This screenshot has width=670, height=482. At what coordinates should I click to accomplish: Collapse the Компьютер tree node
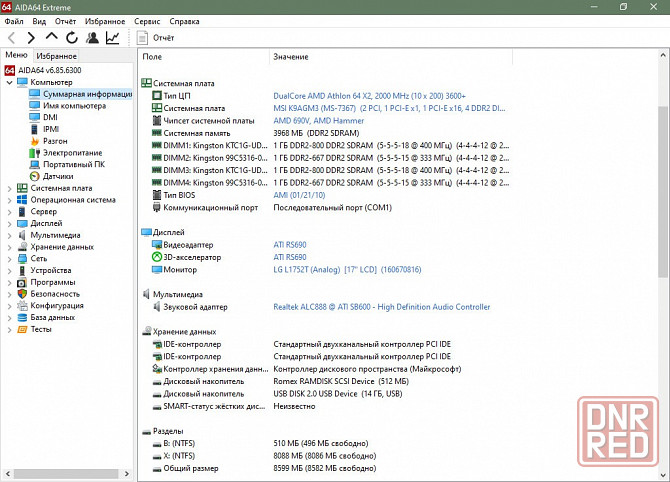point(9,82)
